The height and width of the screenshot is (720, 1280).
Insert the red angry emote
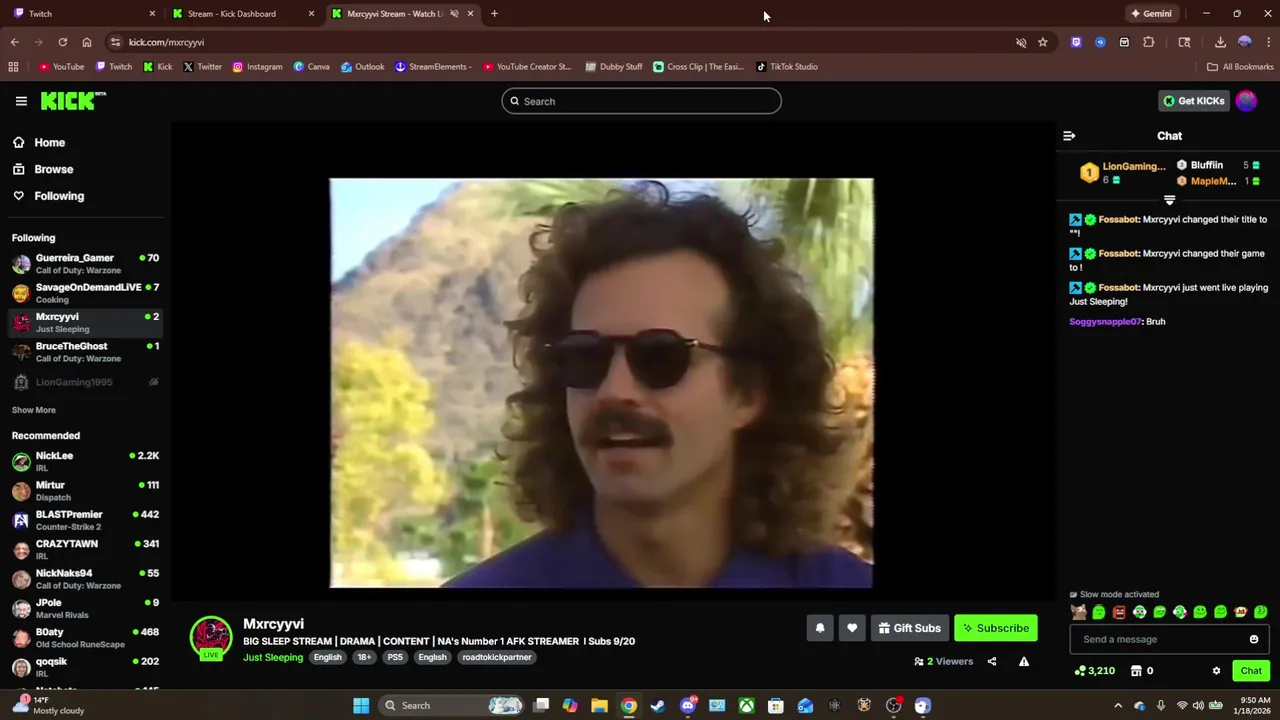(1119, 612)
